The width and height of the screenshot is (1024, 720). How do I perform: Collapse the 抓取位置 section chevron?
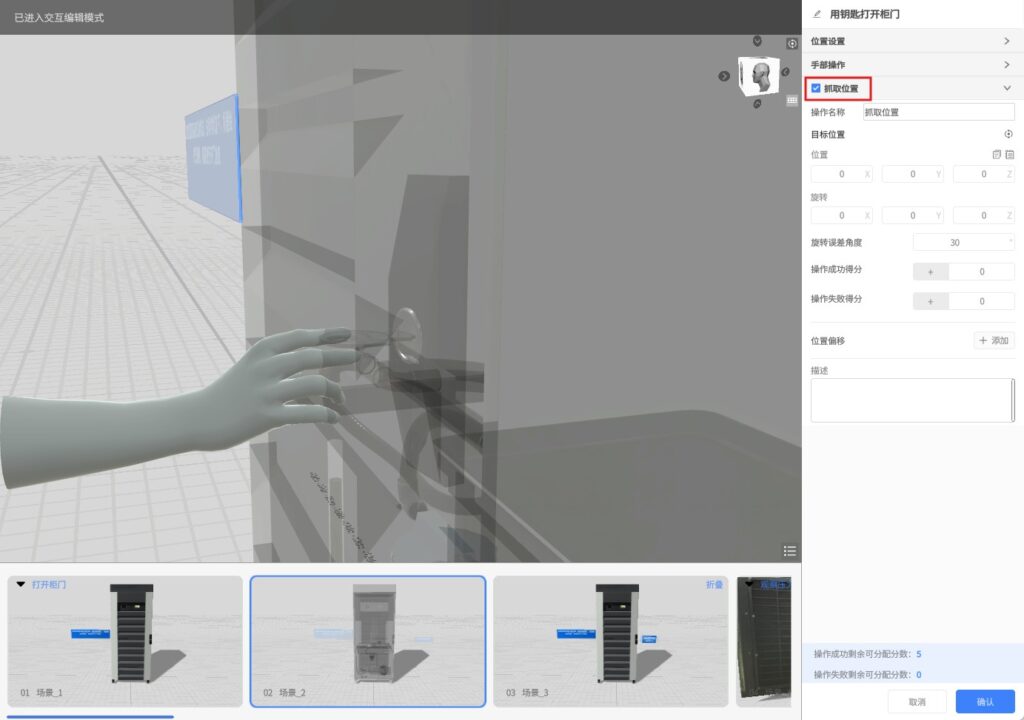tap(1006, 88)
